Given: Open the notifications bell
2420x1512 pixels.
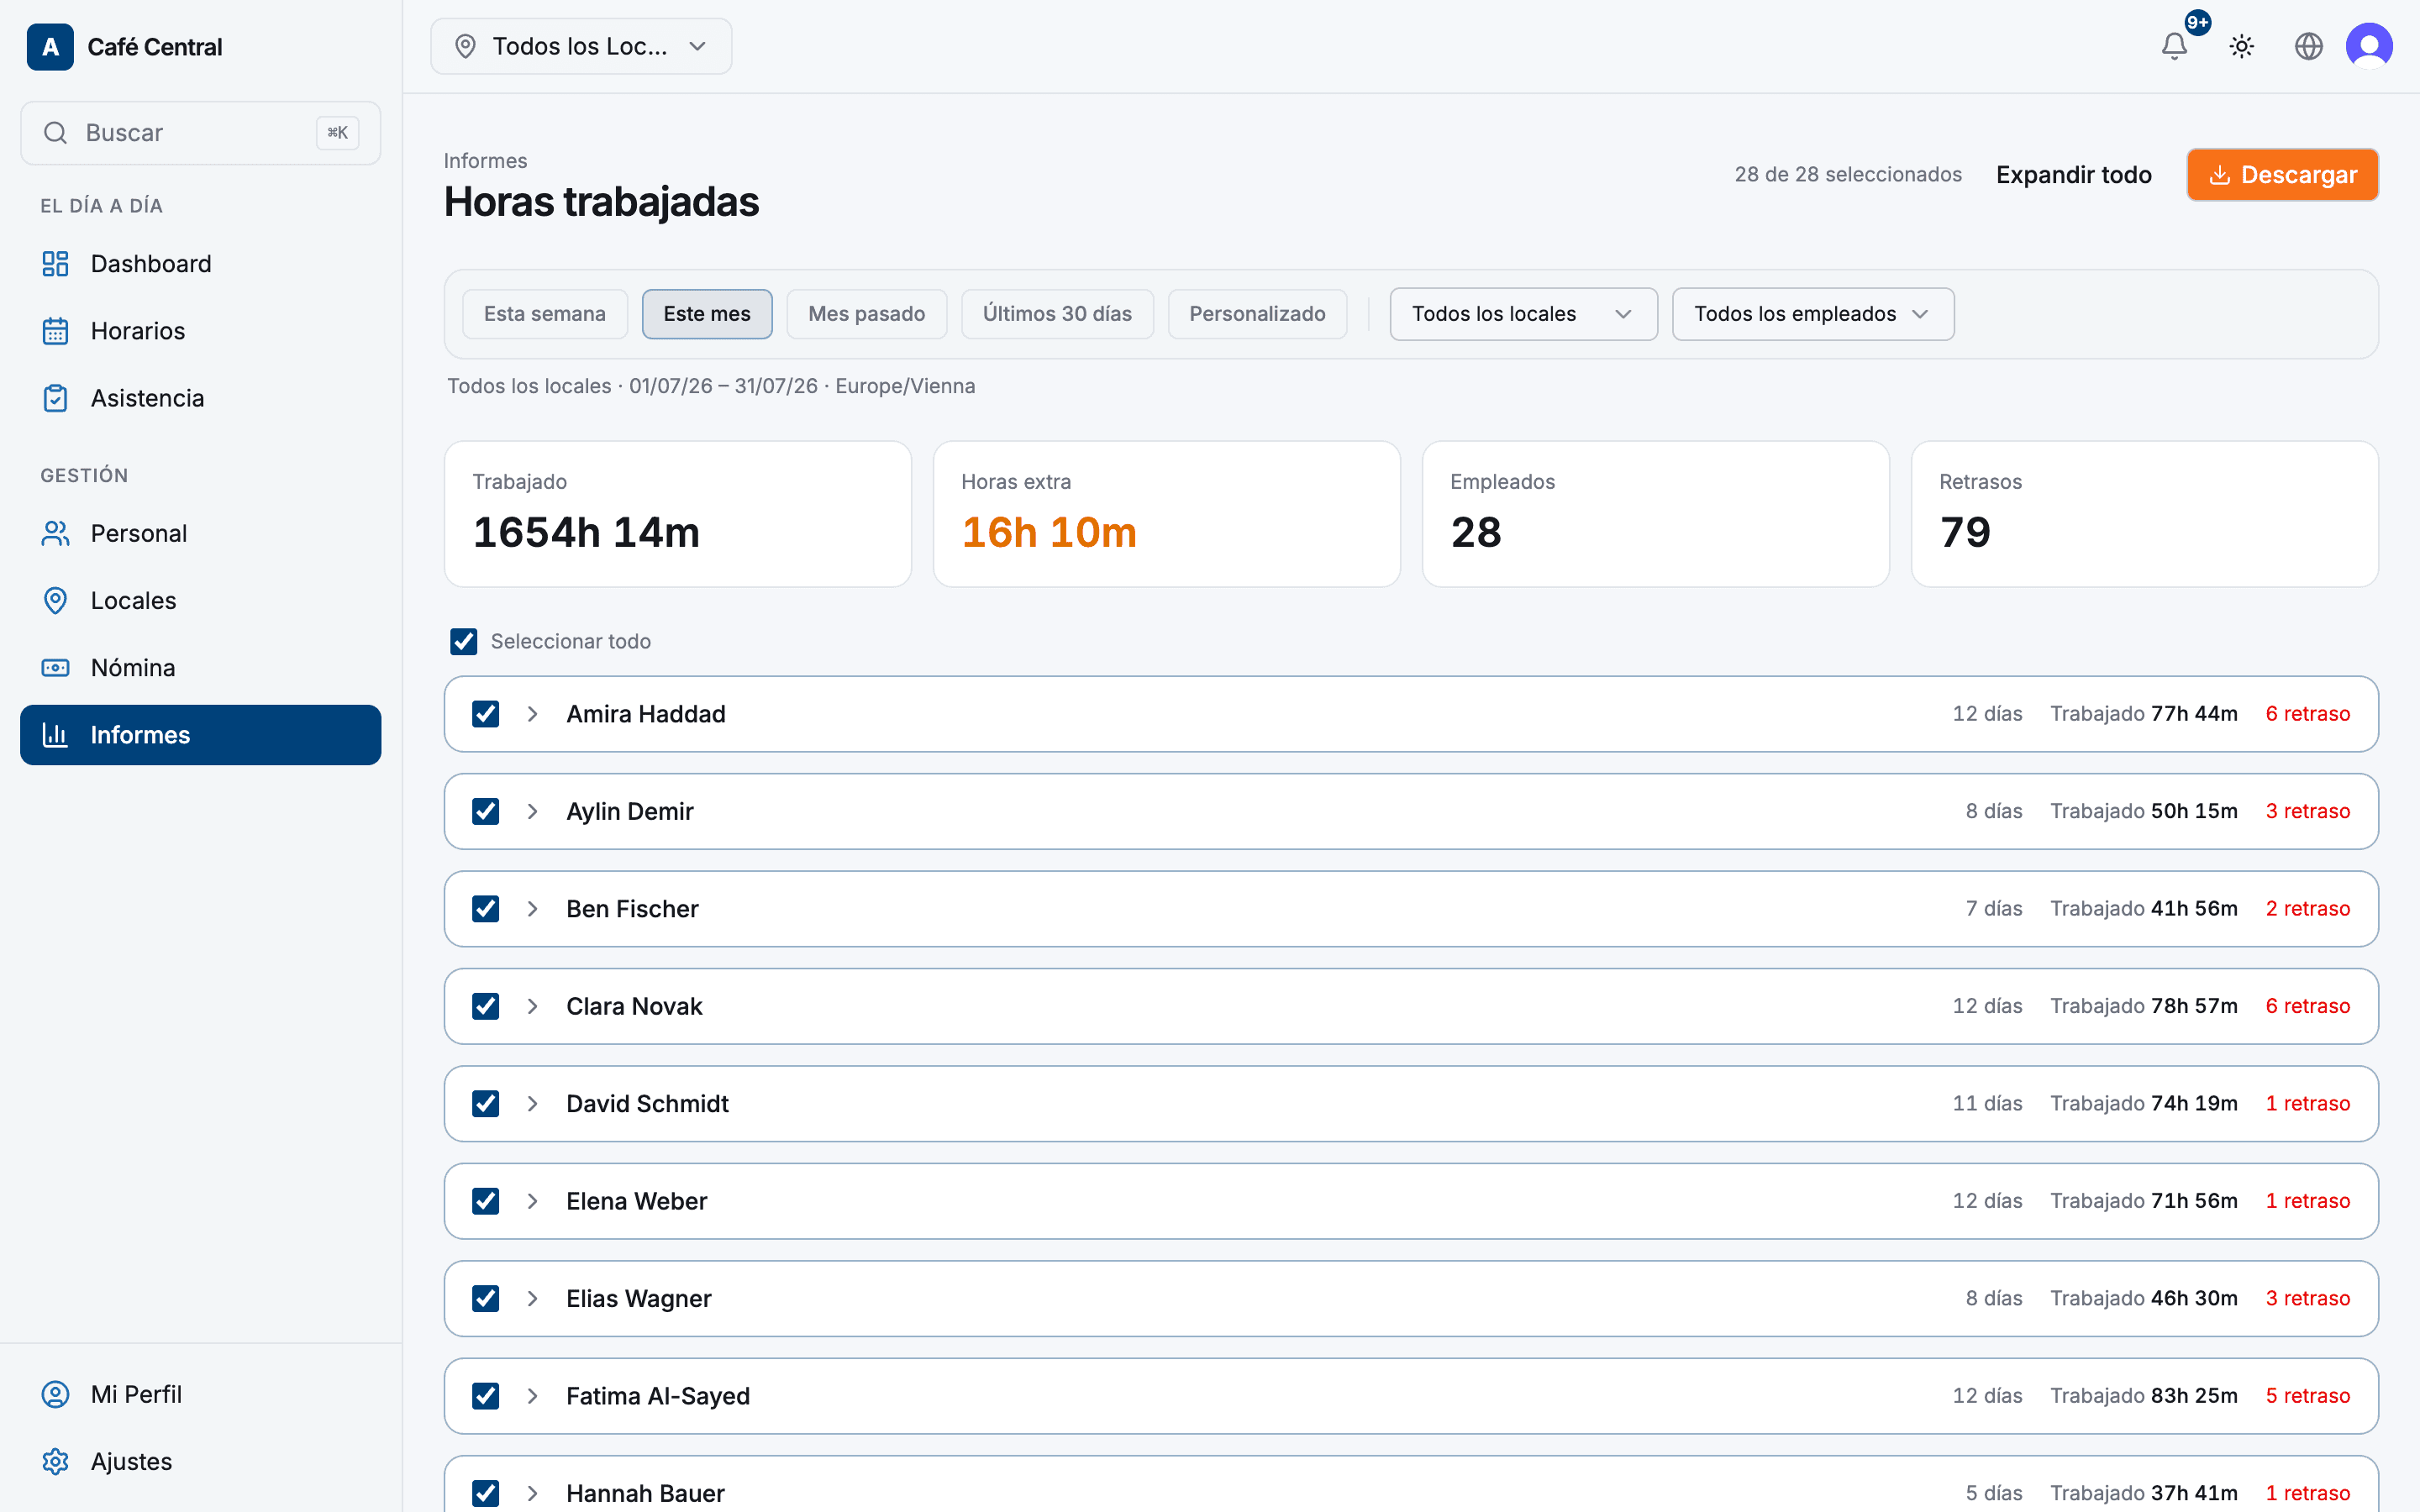Looking at the screenshot, I should pyautogui.click(x=2174, y=47).
